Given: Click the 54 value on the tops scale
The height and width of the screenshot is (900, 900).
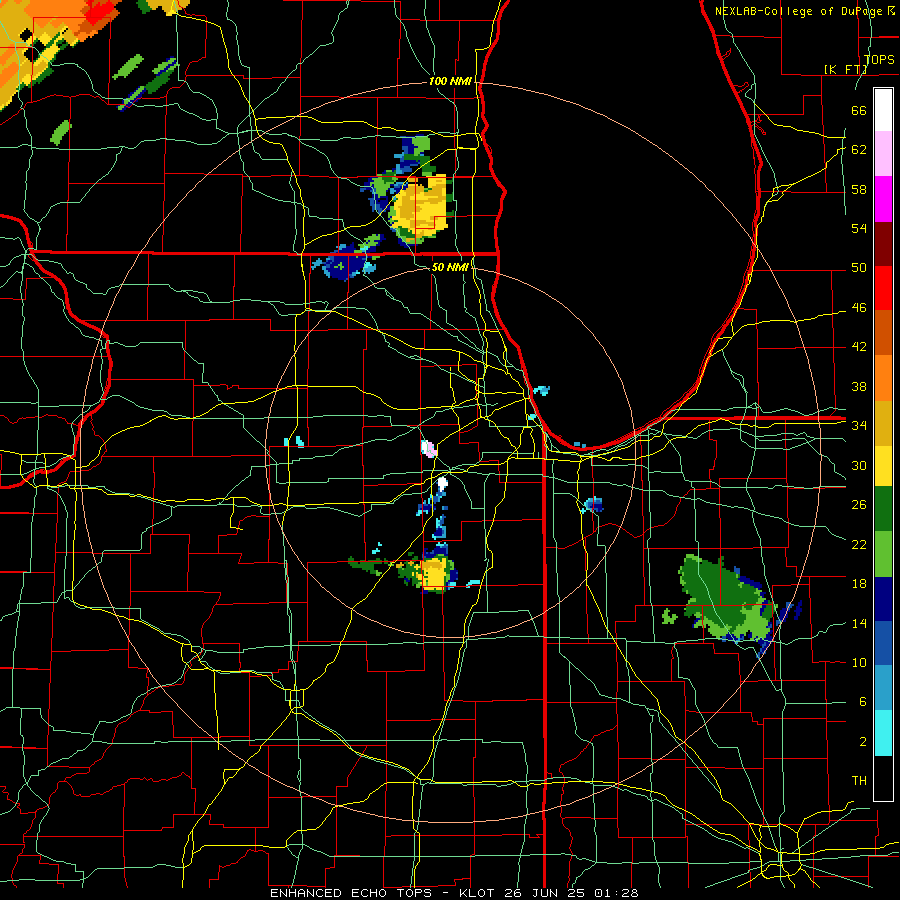Looking at the screenshot, I should point(859,228).
